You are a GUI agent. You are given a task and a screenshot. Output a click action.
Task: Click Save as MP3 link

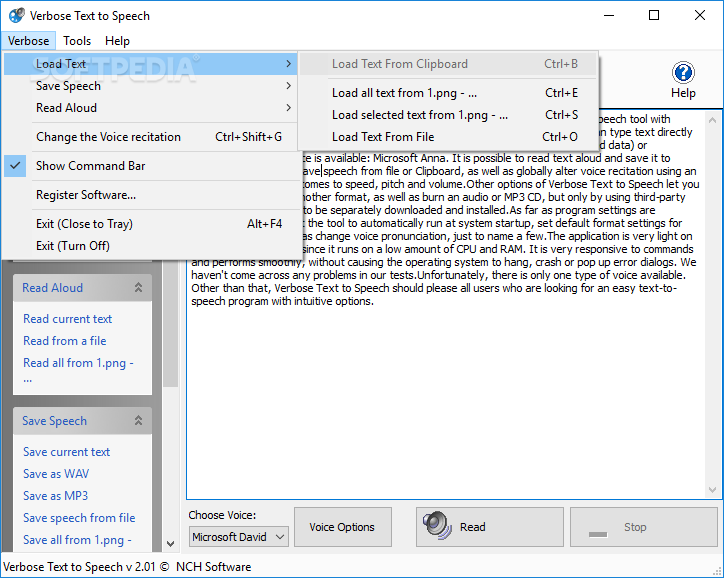(55, 496)
